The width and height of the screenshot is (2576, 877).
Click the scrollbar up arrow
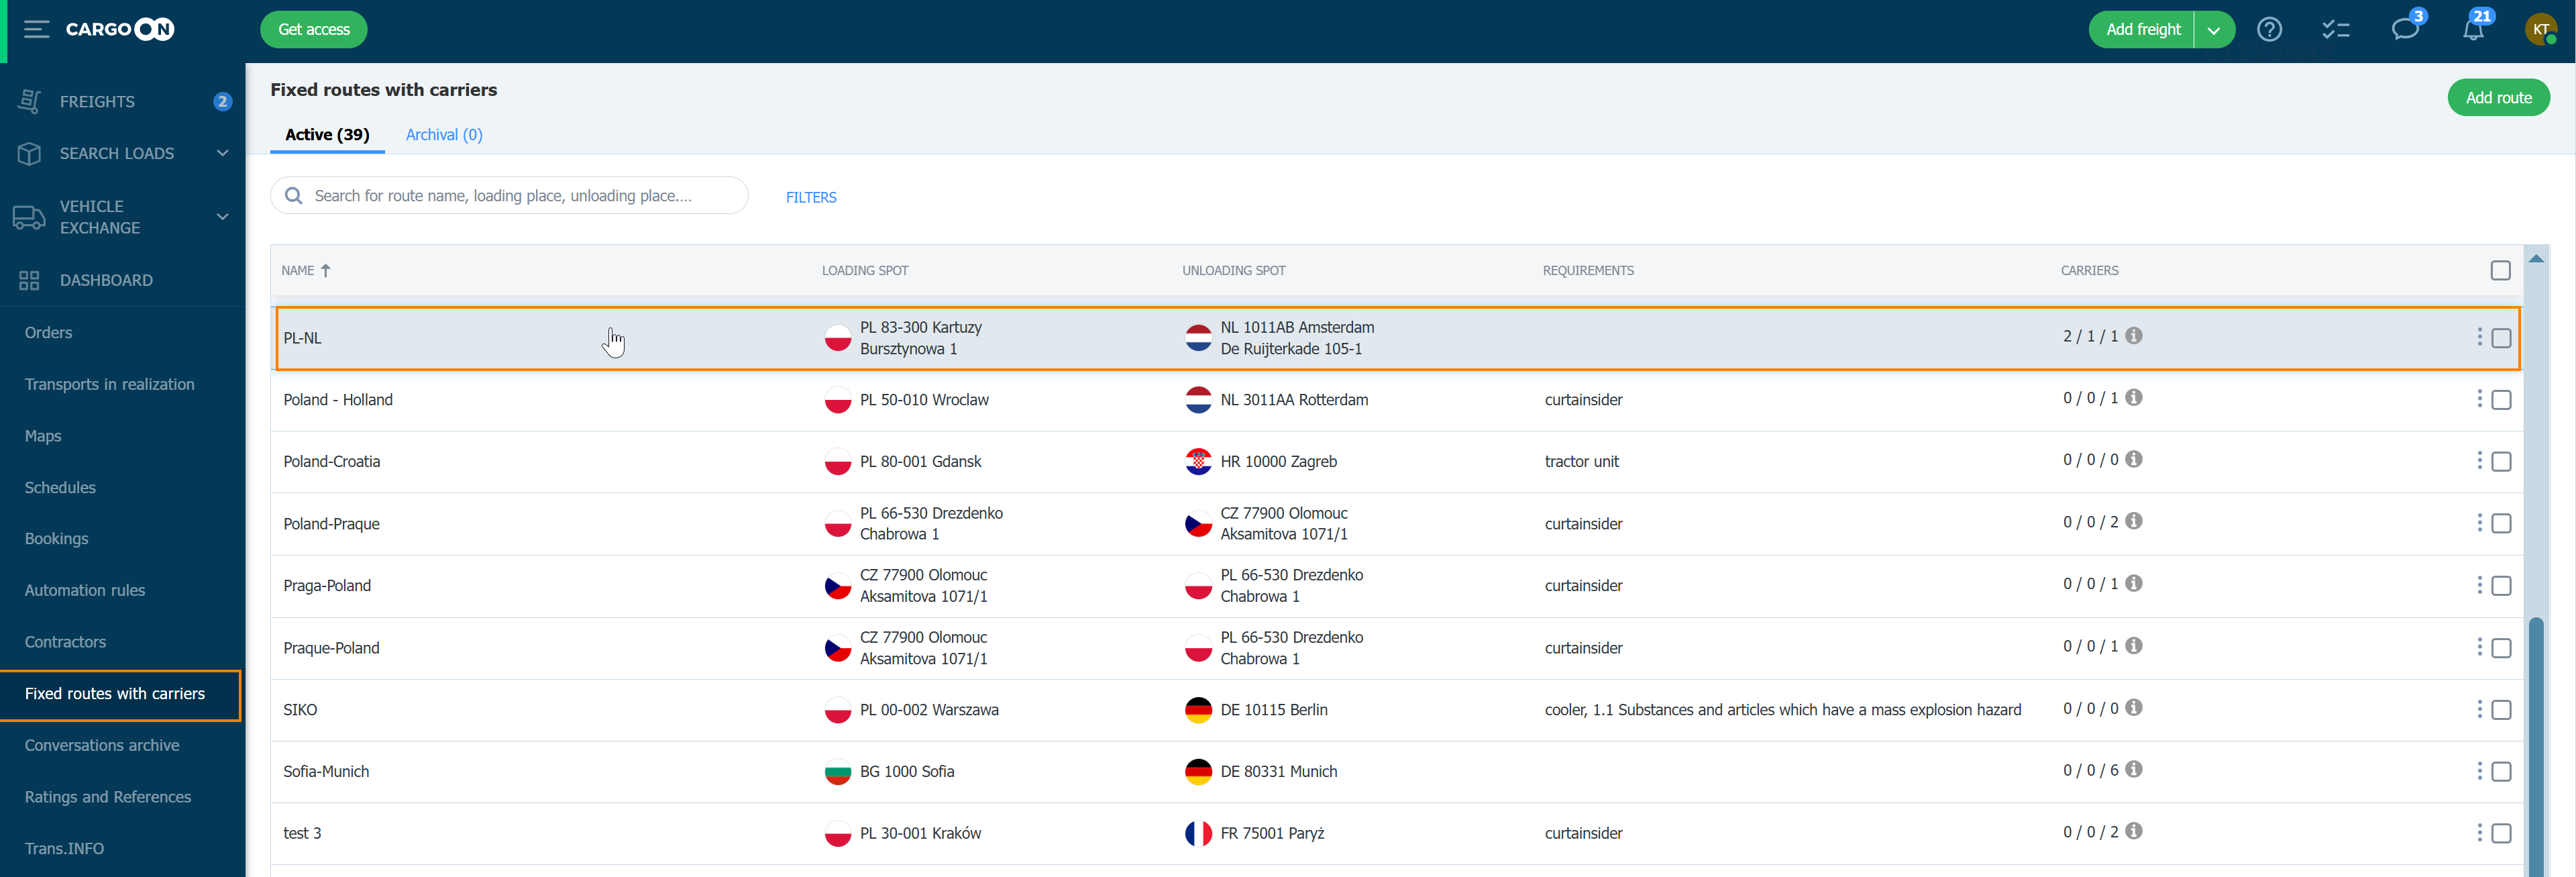2536,258
